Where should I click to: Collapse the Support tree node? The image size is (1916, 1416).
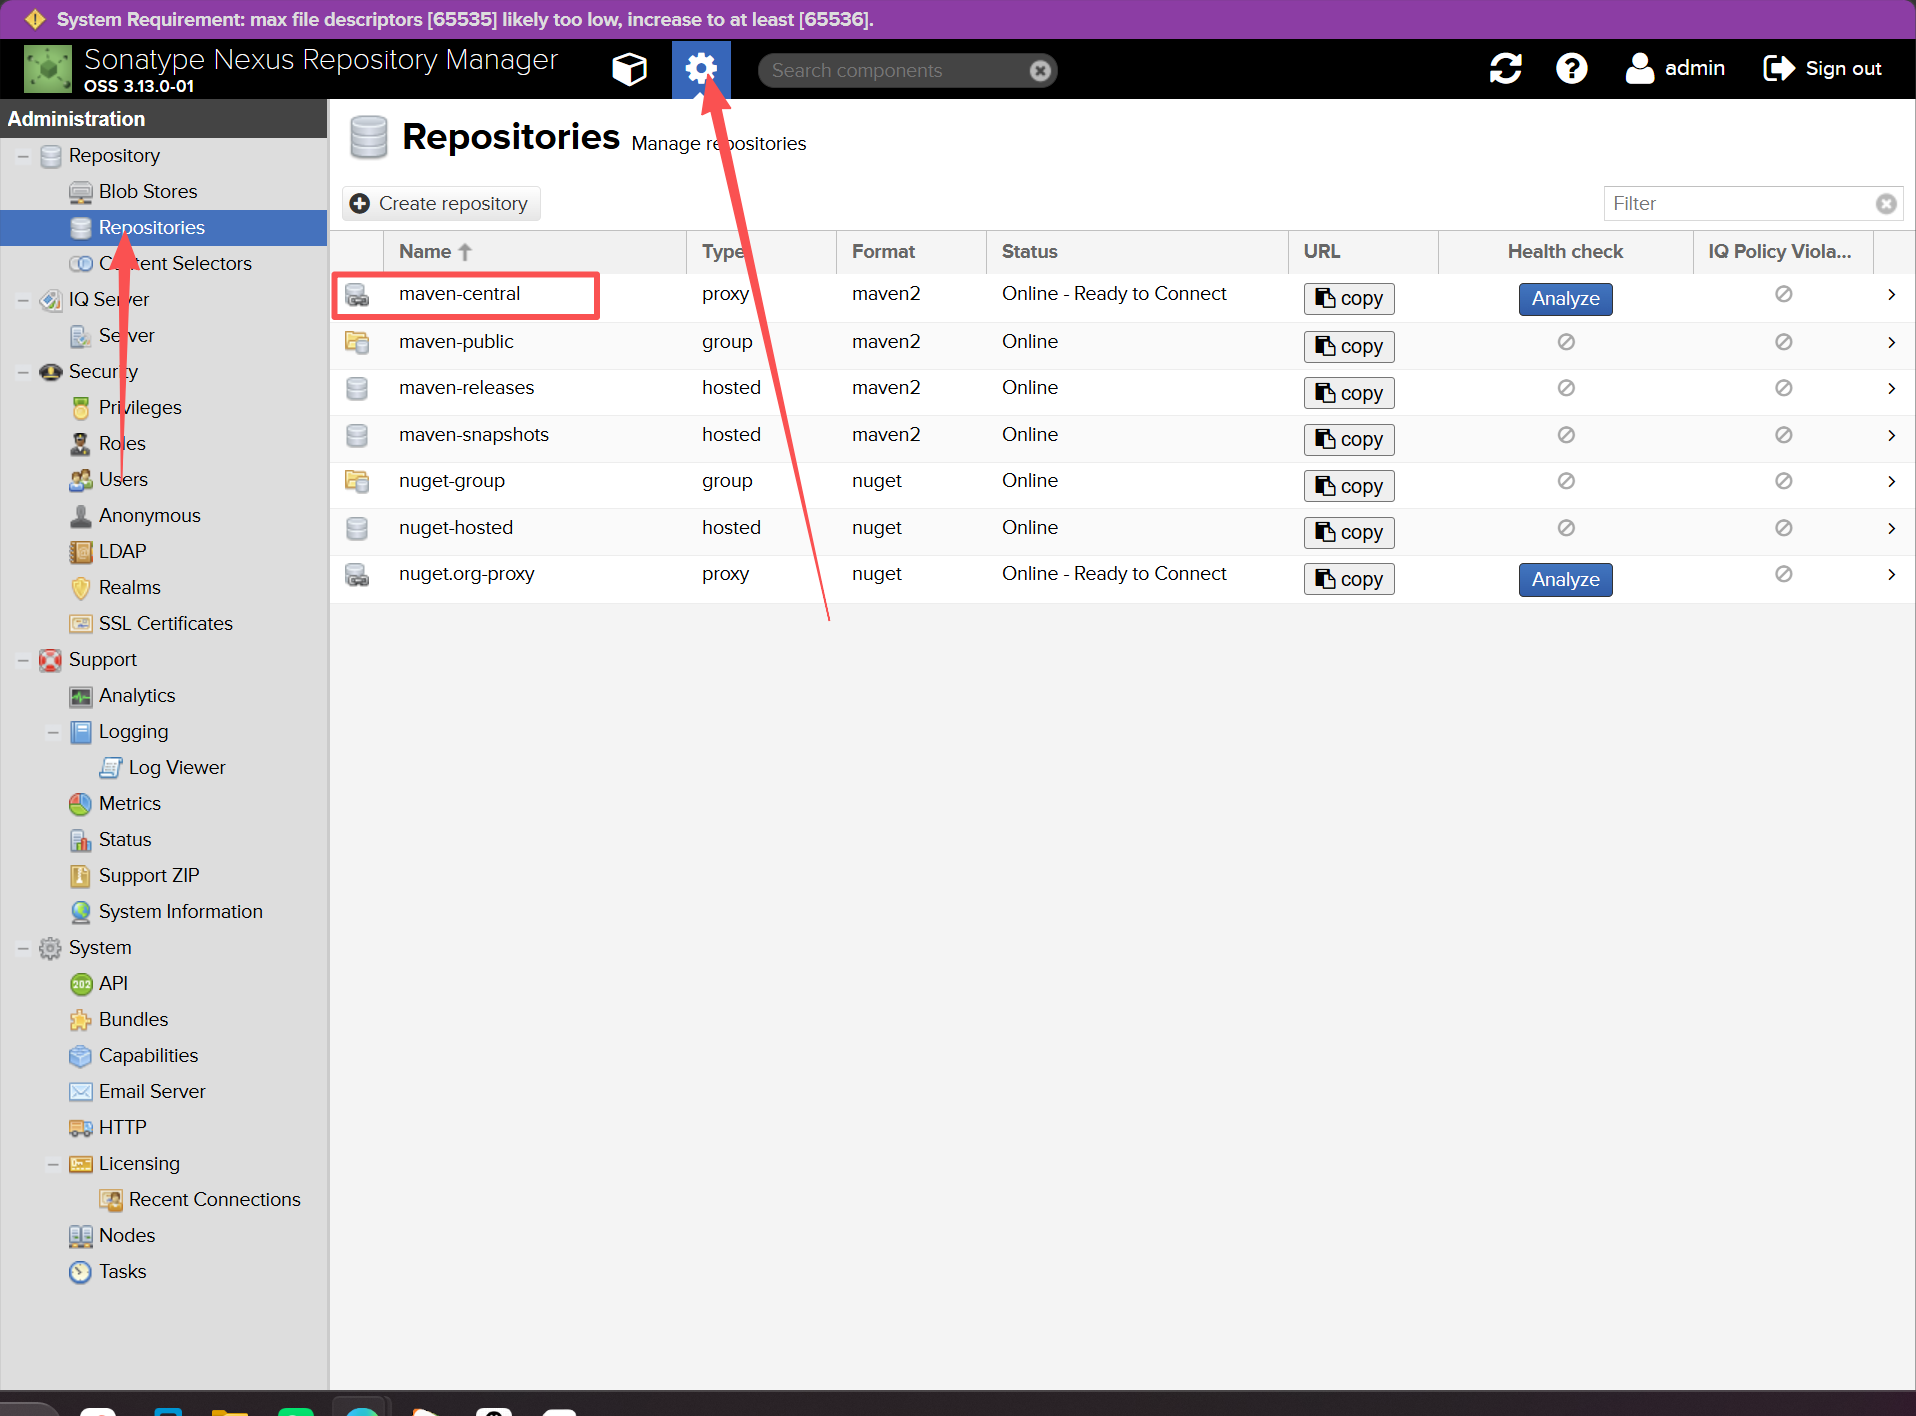[x=23, y=661]
